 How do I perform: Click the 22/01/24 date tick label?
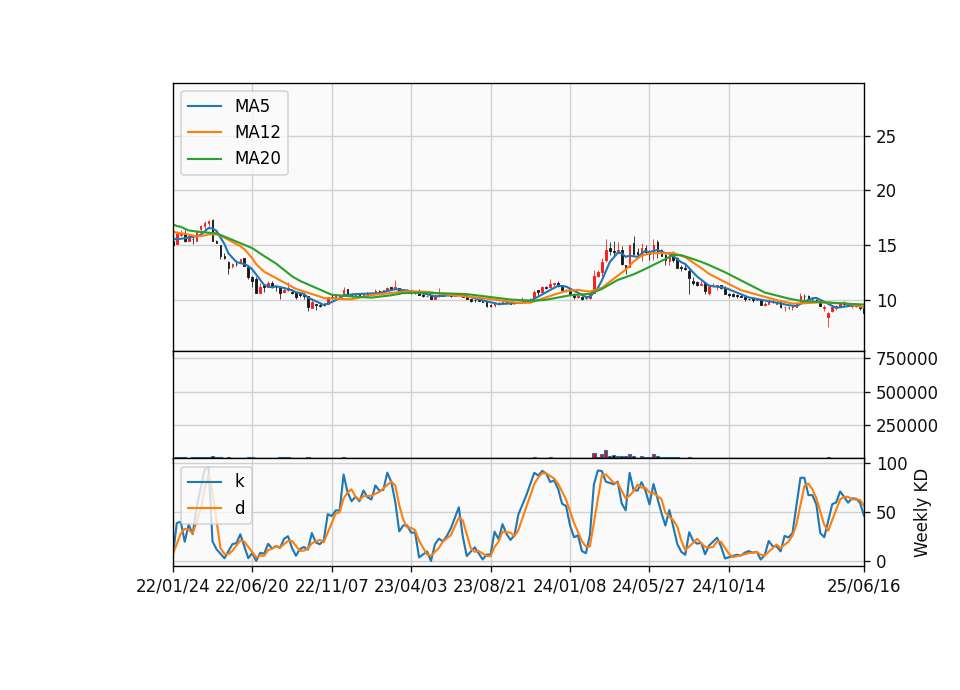click(173, 587)
